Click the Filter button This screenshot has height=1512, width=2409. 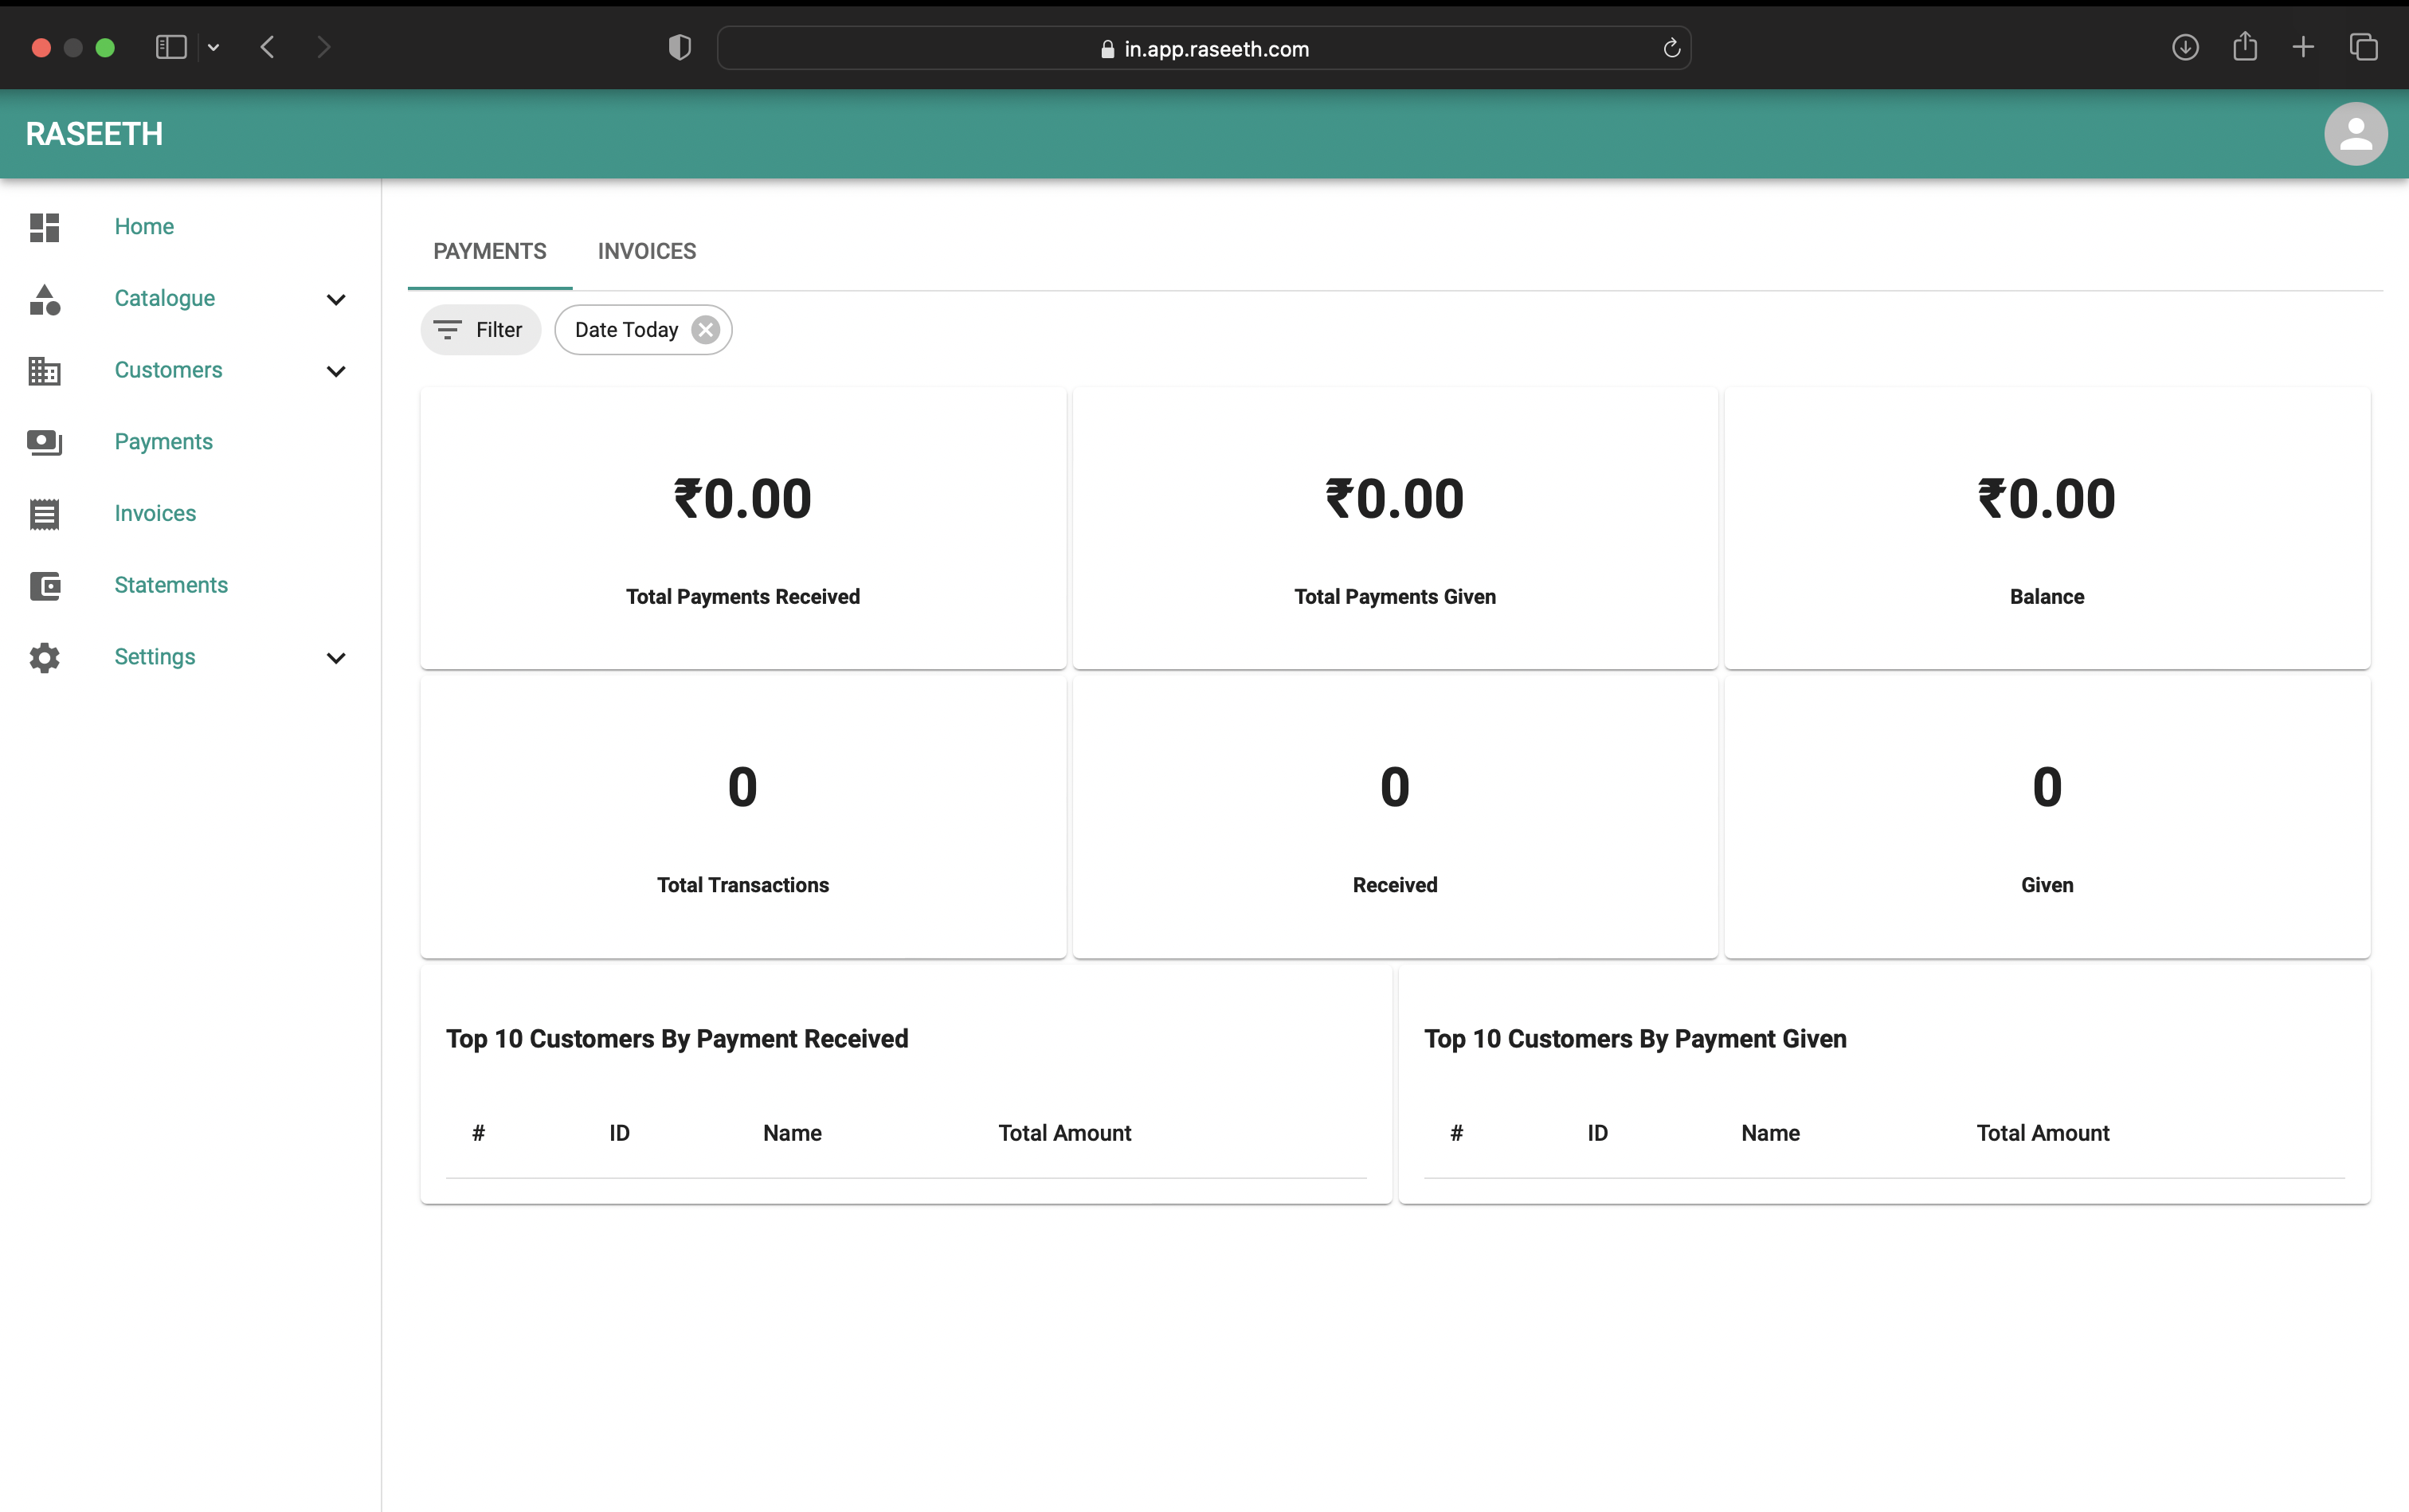tap(481, 330)
